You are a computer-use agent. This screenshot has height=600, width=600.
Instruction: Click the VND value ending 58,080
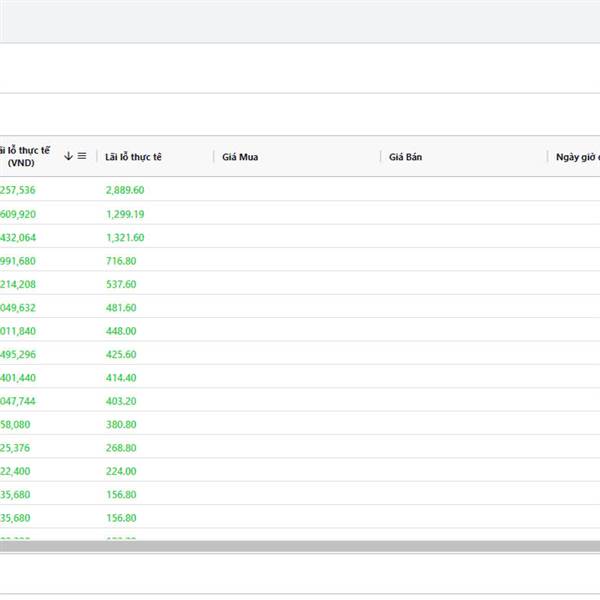tap(15, 424)
